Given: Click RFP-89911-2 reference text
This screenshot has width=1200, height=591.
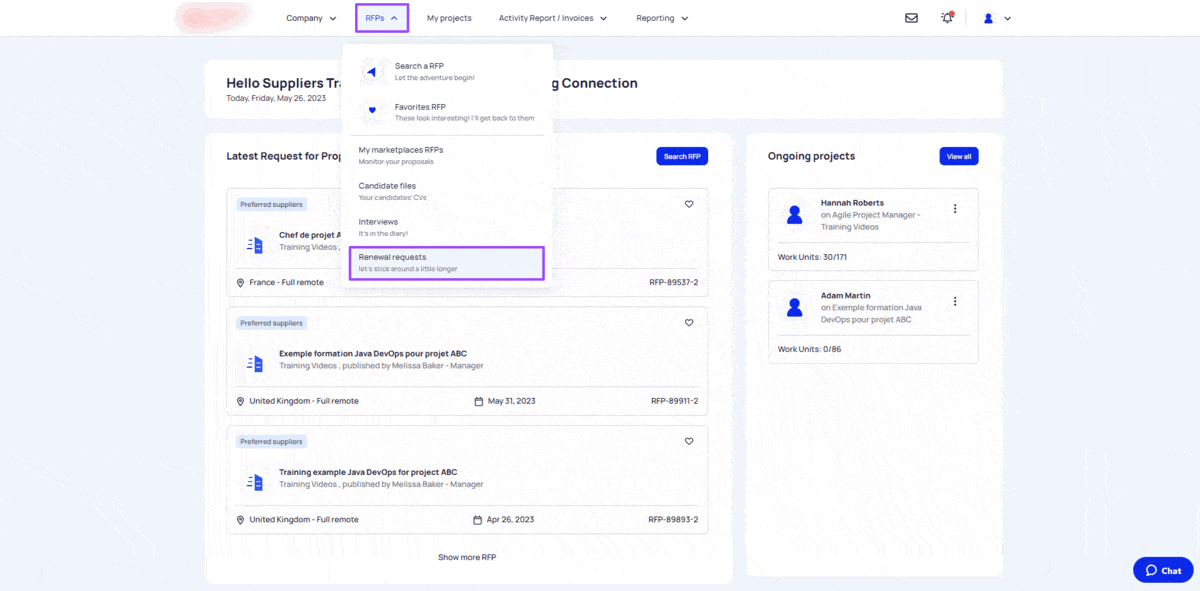Looking at the screenshot, I should click(x=675, y=401).
